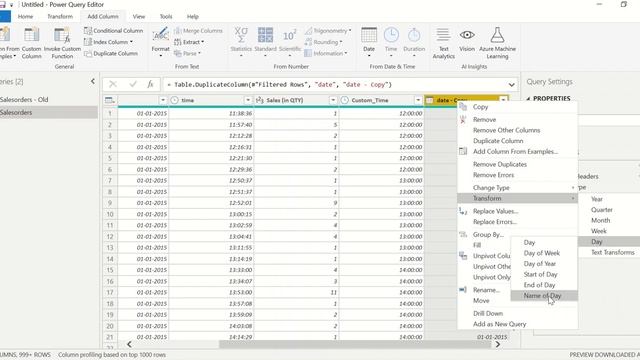Click the fx formula icon
Image resolution: width=640 pixels, height=360 pixels.
point(150,84)
